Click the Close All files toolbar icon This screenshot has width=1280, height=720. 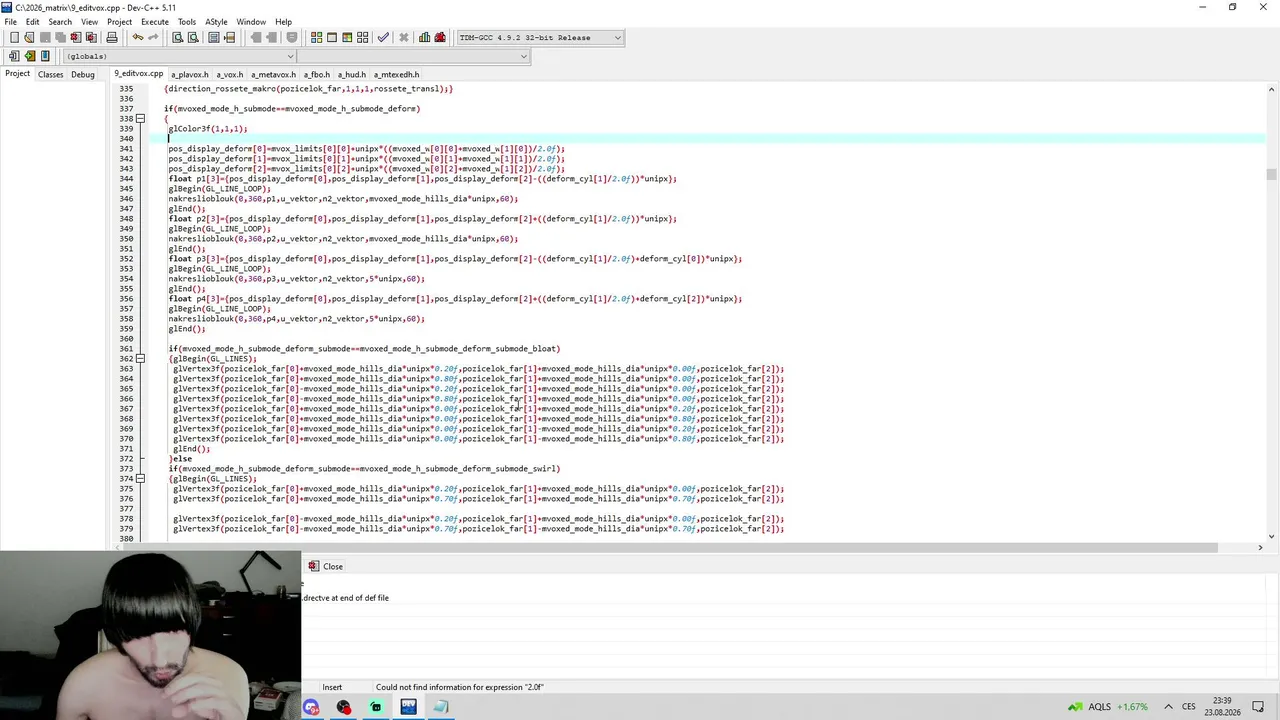tap(91, 38)
